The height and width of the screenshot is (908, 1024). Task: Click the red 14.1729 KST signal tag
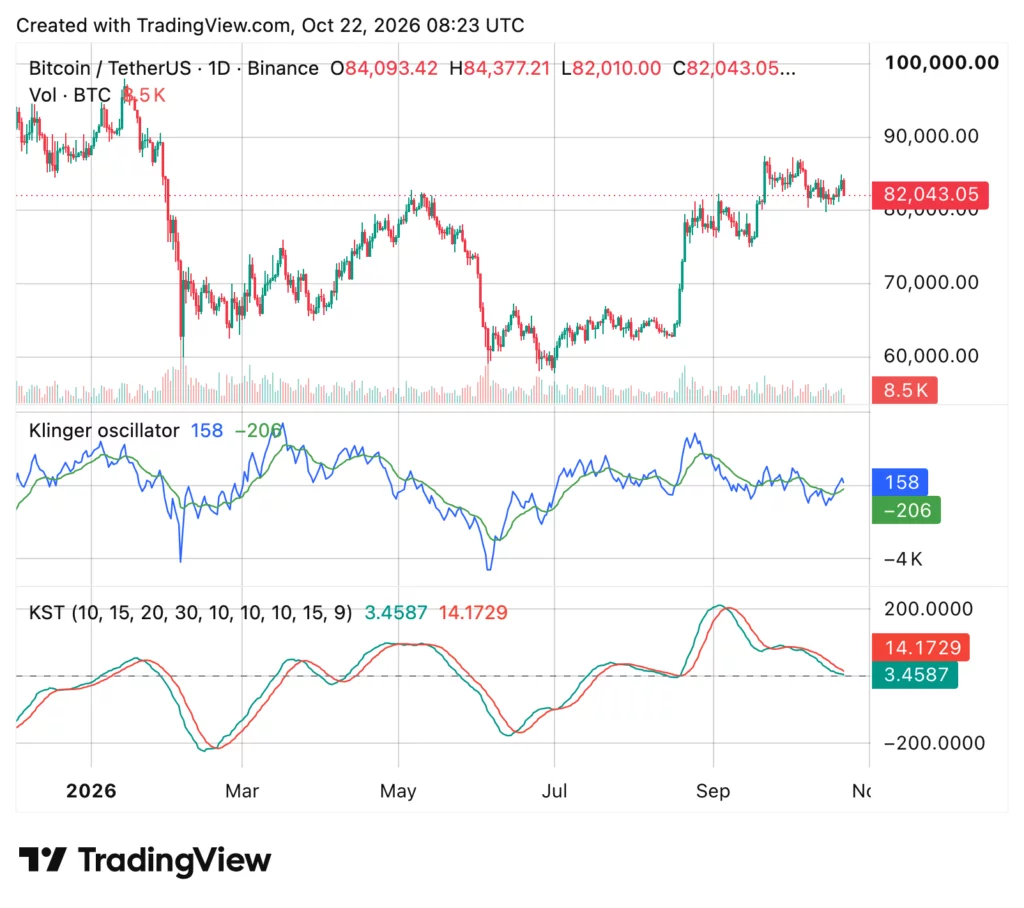pyautogui.click(x=921, y=647)
